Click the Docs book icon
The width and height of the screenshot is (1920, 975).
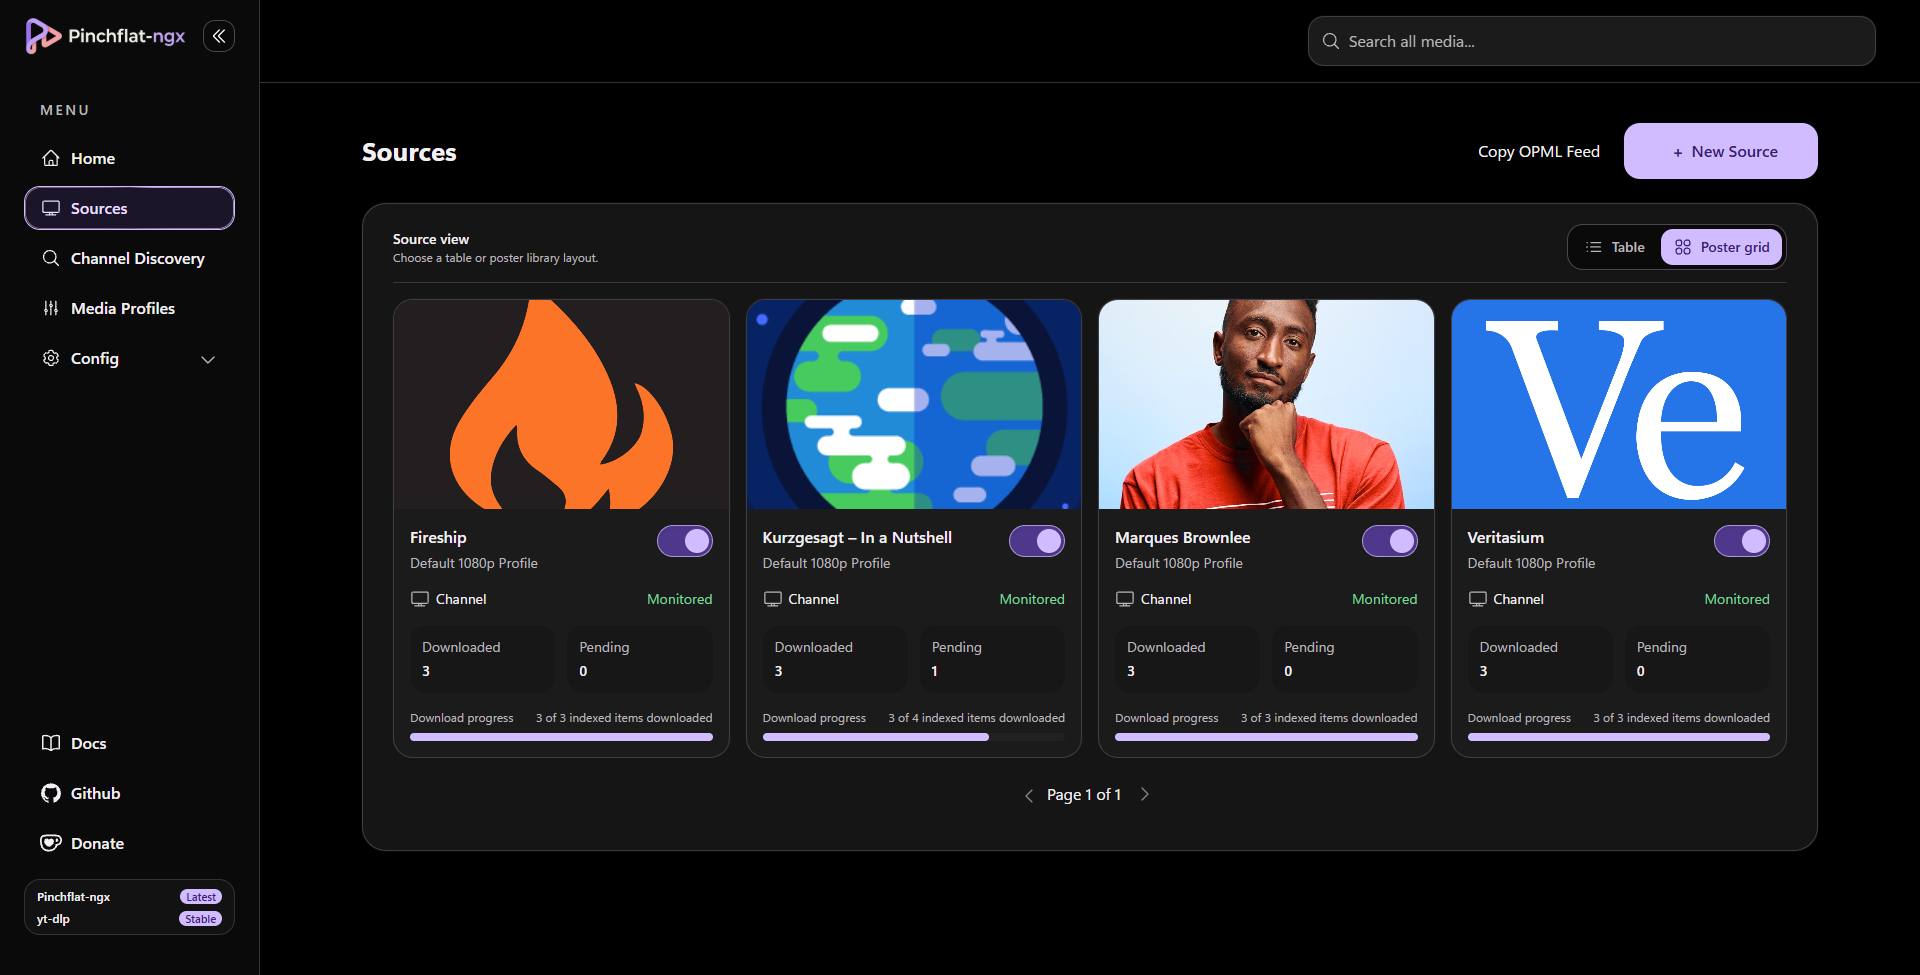coord(51,743)
